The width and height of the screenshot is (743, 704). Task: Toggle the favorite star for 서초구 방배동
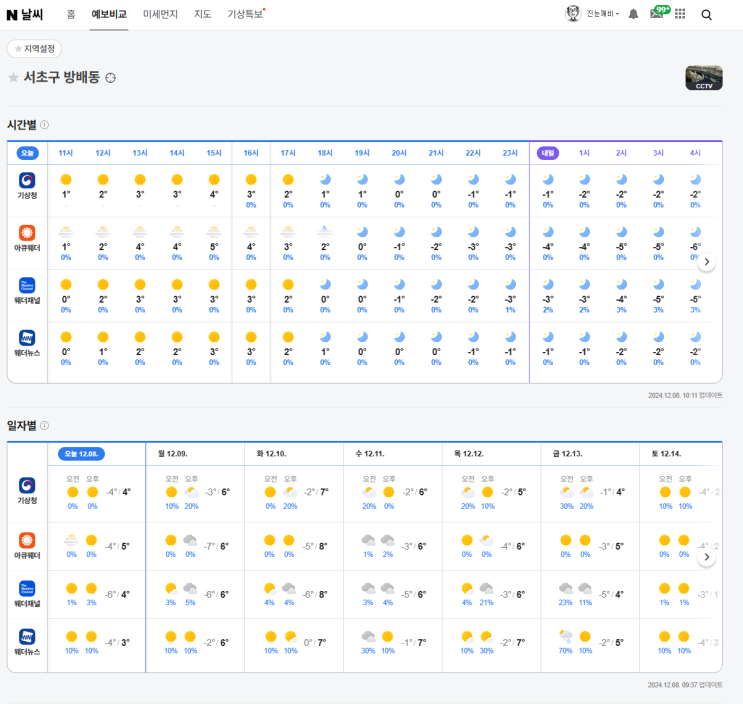pyautogui.click(x=14, y=78)
